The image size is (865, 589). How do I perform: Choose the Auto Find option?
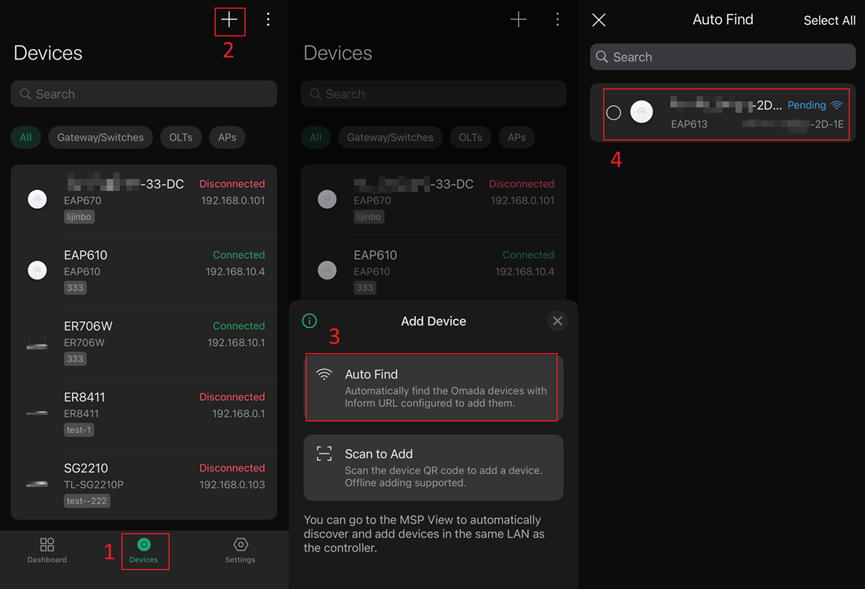tap(431, 386)
